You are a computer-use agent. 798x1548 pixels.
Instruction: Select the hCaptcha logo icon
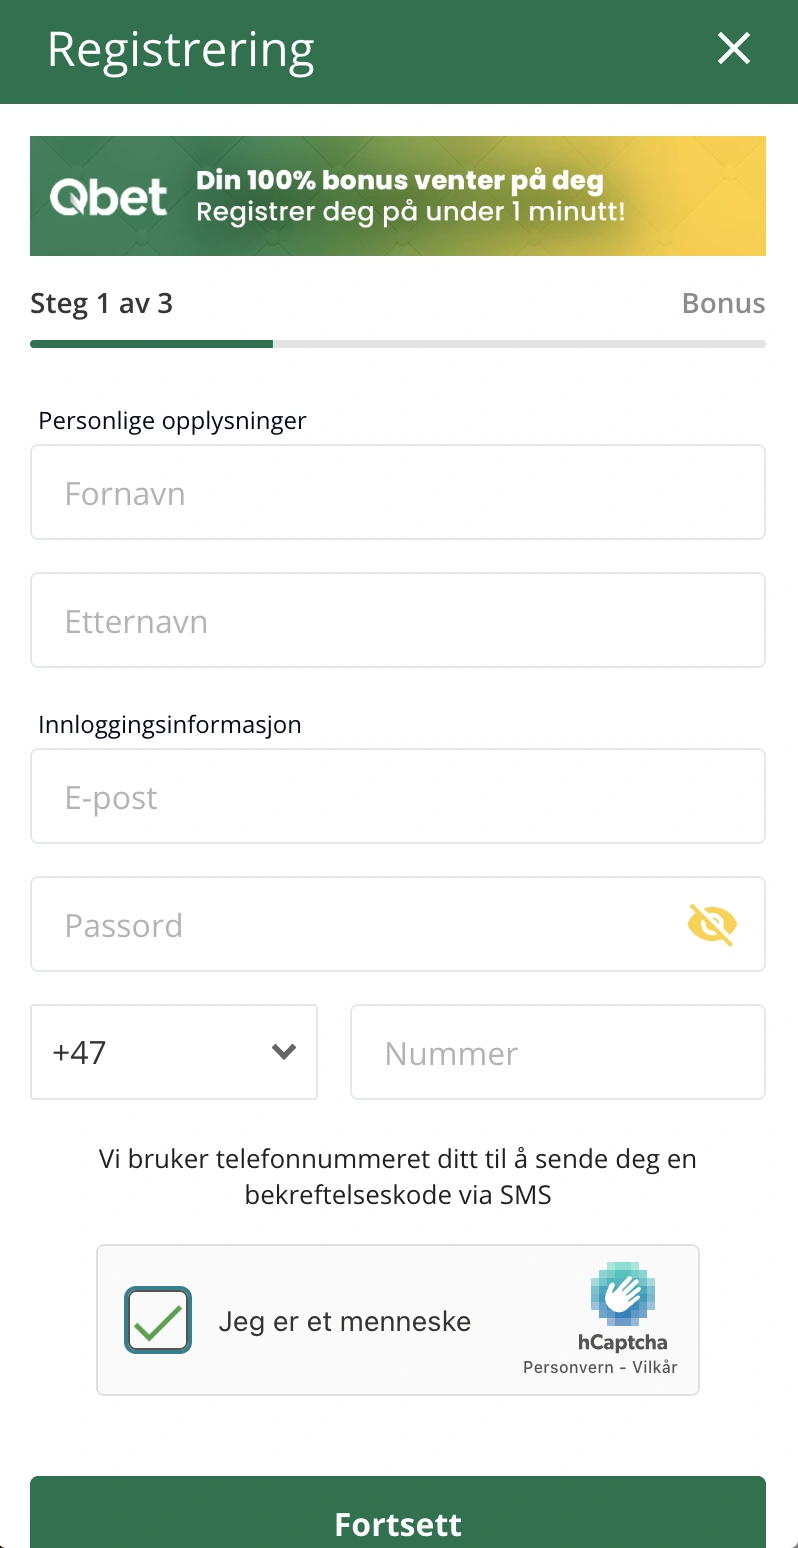tap(623, 1295)
